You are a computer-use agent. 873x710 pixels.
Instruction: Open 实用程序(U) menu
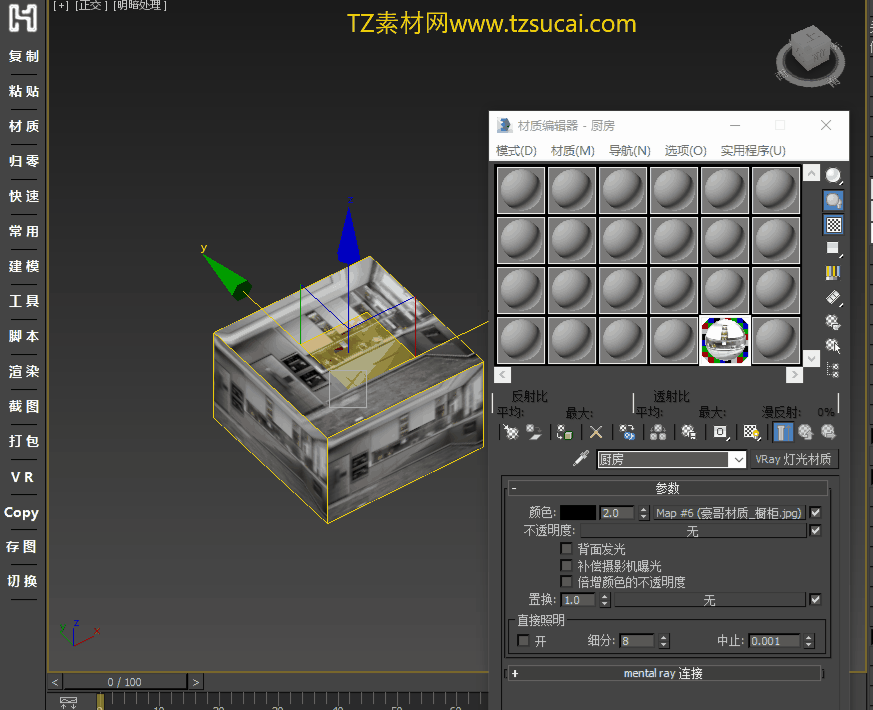[x=753, y=151]
